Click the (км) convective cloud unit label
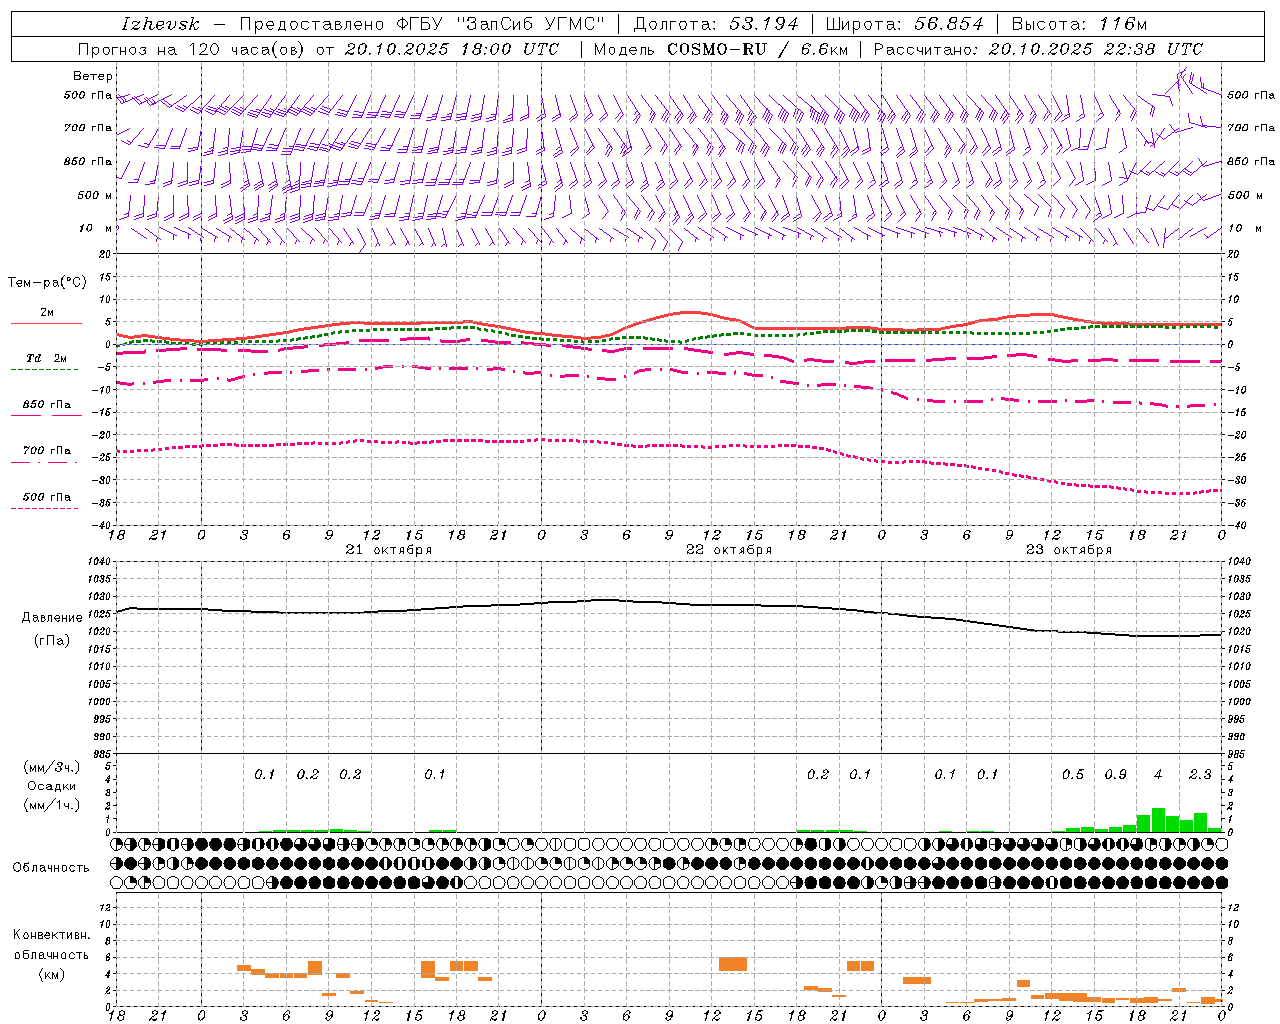Image resolution: width=1280 pixels, height=1024 pixels. pyautogui.click(x=51, y=974)
